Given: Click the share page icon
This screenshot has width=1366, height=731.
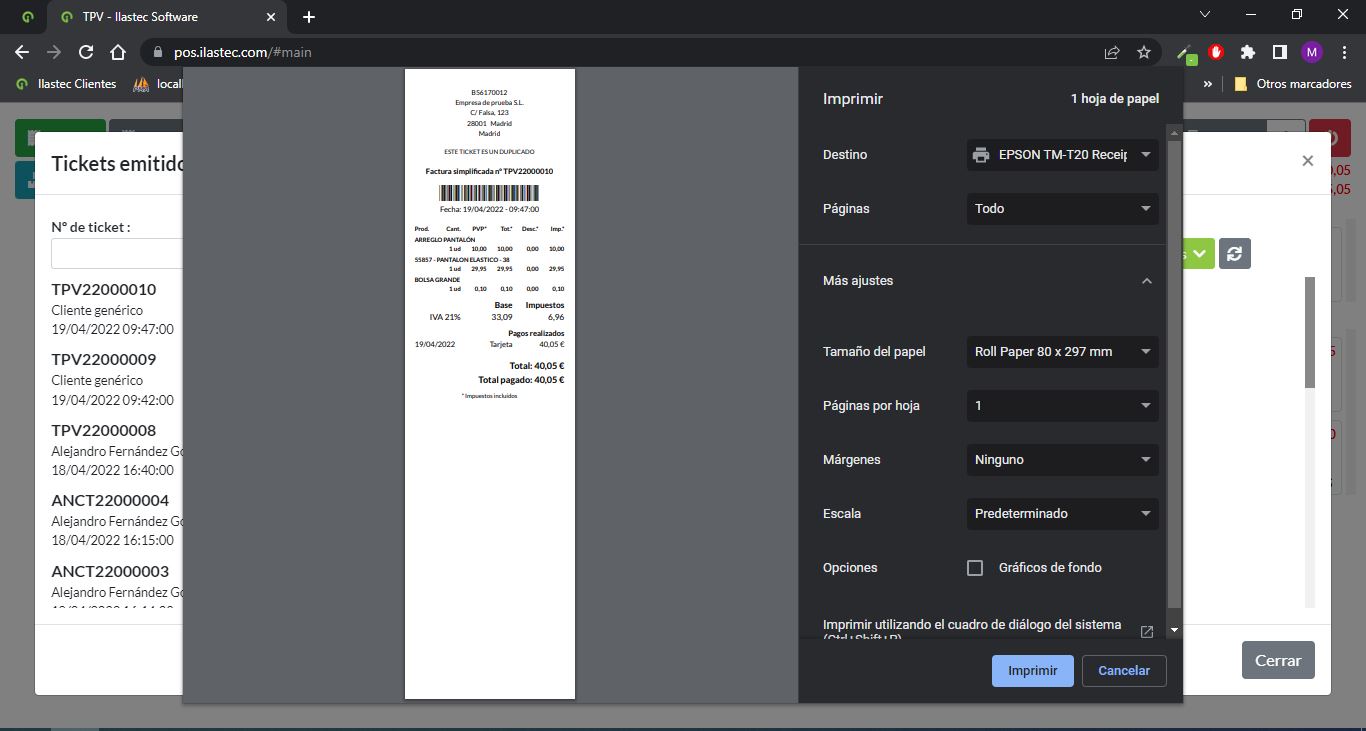Looking at the screenshot, I should (x=1112, y=52).
